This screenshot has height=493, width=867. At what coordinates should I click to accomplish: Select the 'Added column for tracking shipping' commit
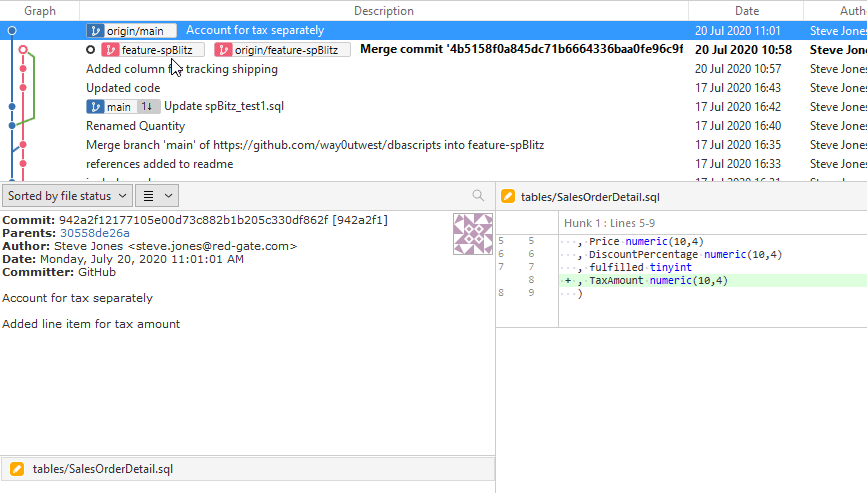click(x=182, y=69)
